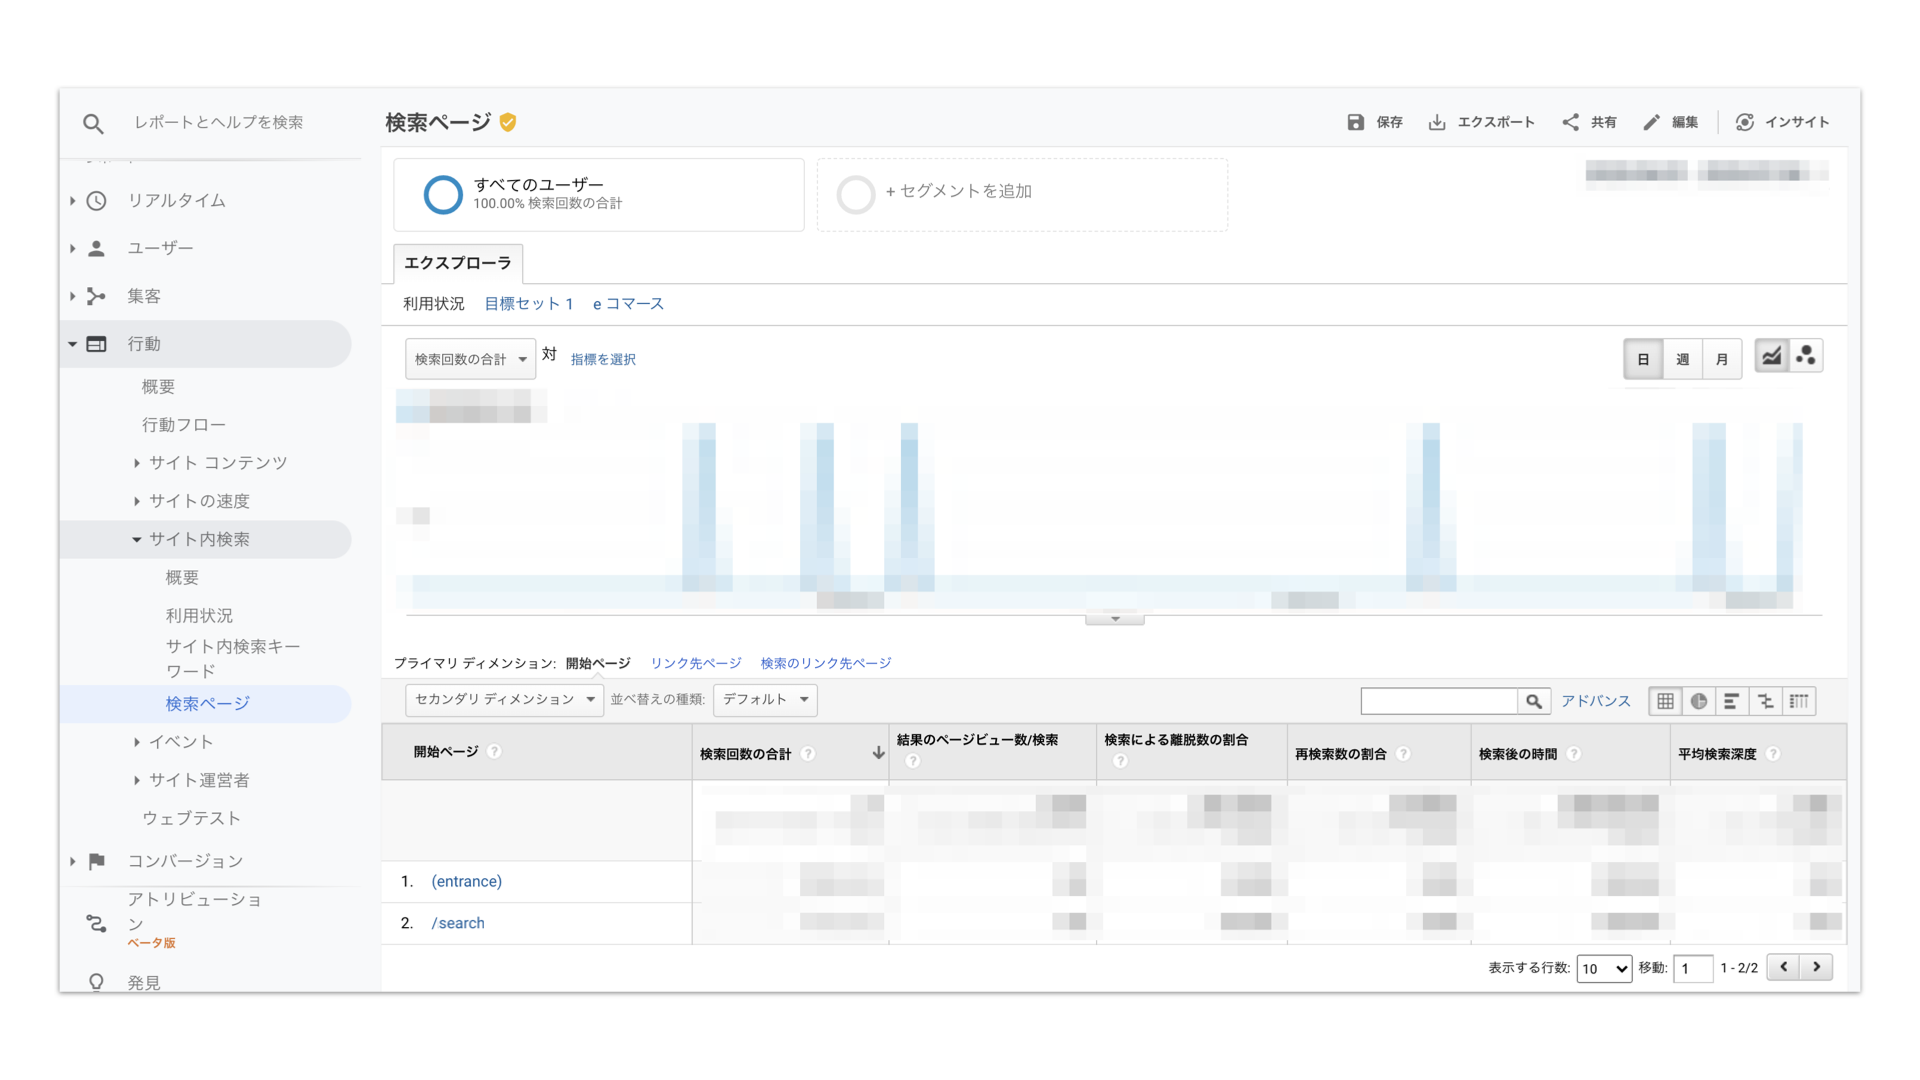1920x1080 pixels.
Task: Click the エクスポート download icon
Action: point(1437,122)
